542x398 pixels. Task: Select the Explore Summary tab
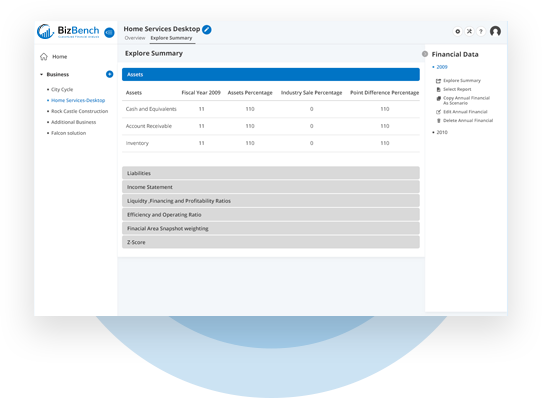[171, 38]
